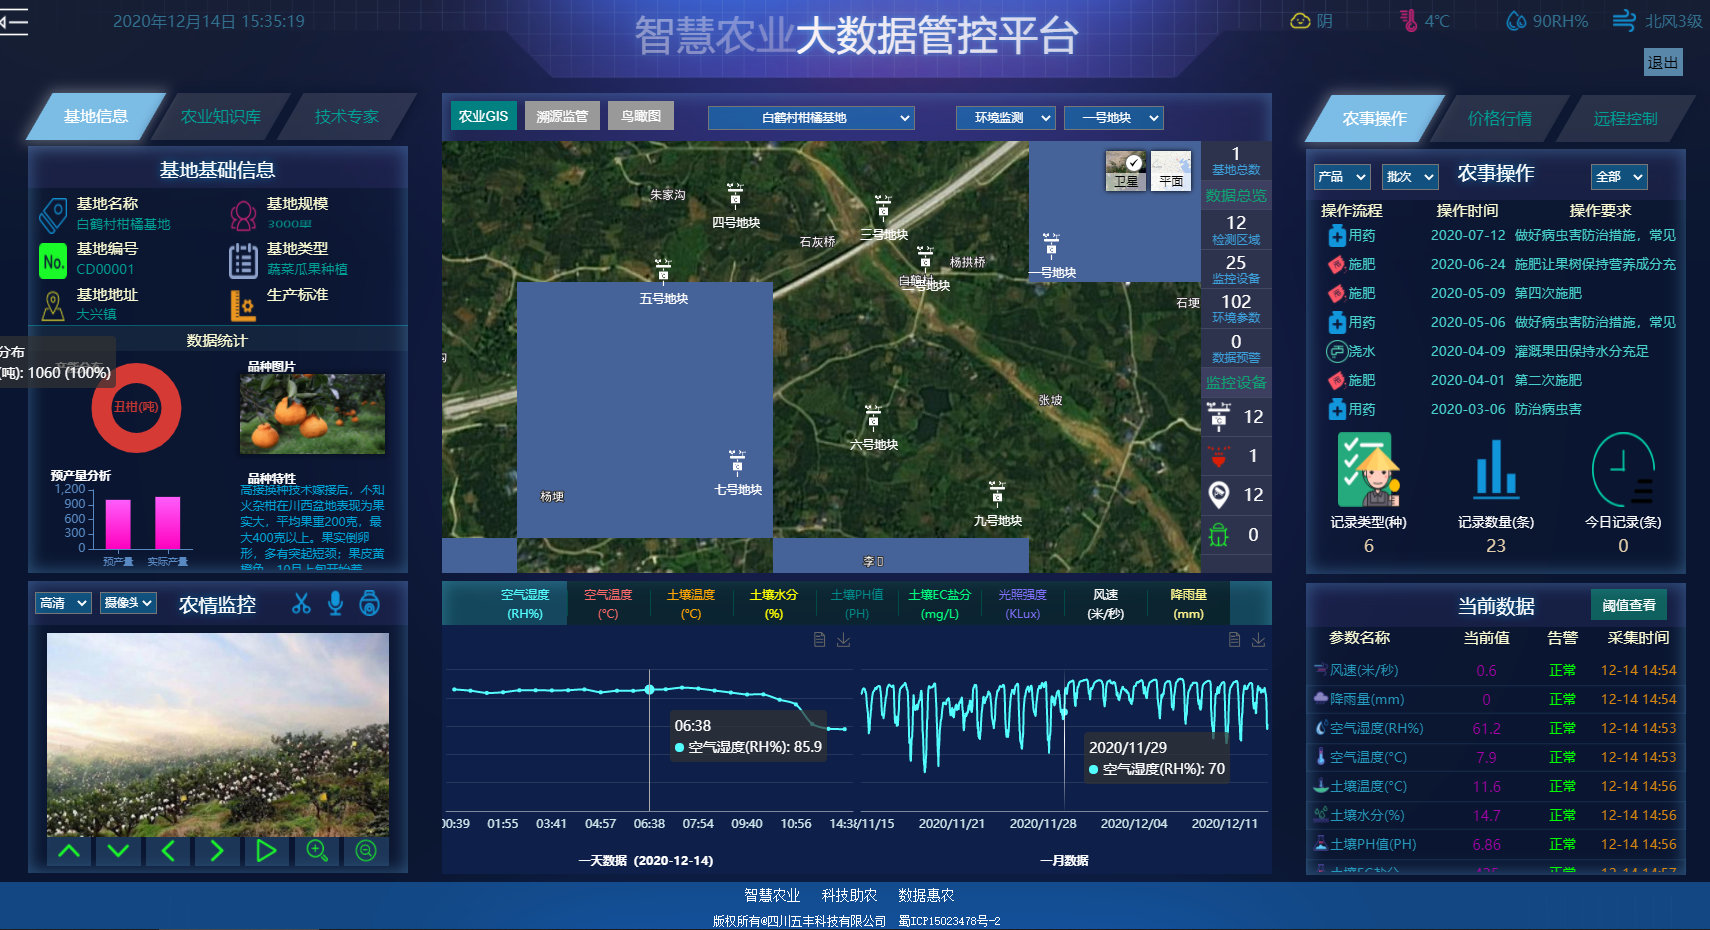Switch map to 平面 flat view
This screenshot has height=930, width=1710.
(x=1171, y=170)
